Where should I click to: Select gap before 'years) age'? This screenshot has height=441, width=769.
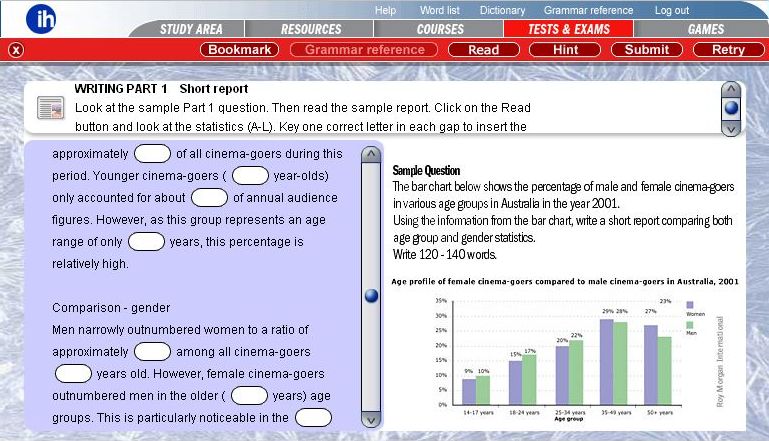(249, 396)
